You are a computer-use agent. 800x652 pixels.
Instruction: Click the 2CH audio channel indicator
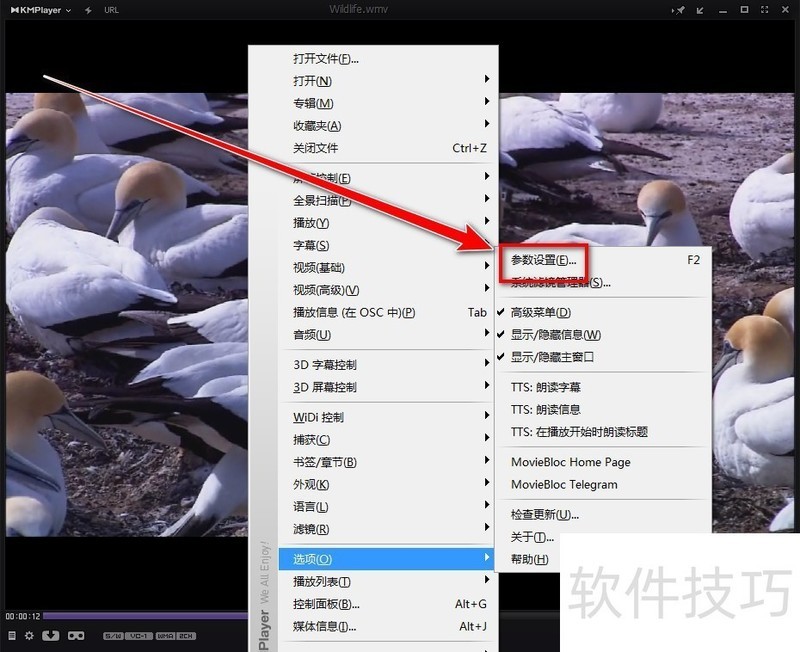(x=186, y=635)
